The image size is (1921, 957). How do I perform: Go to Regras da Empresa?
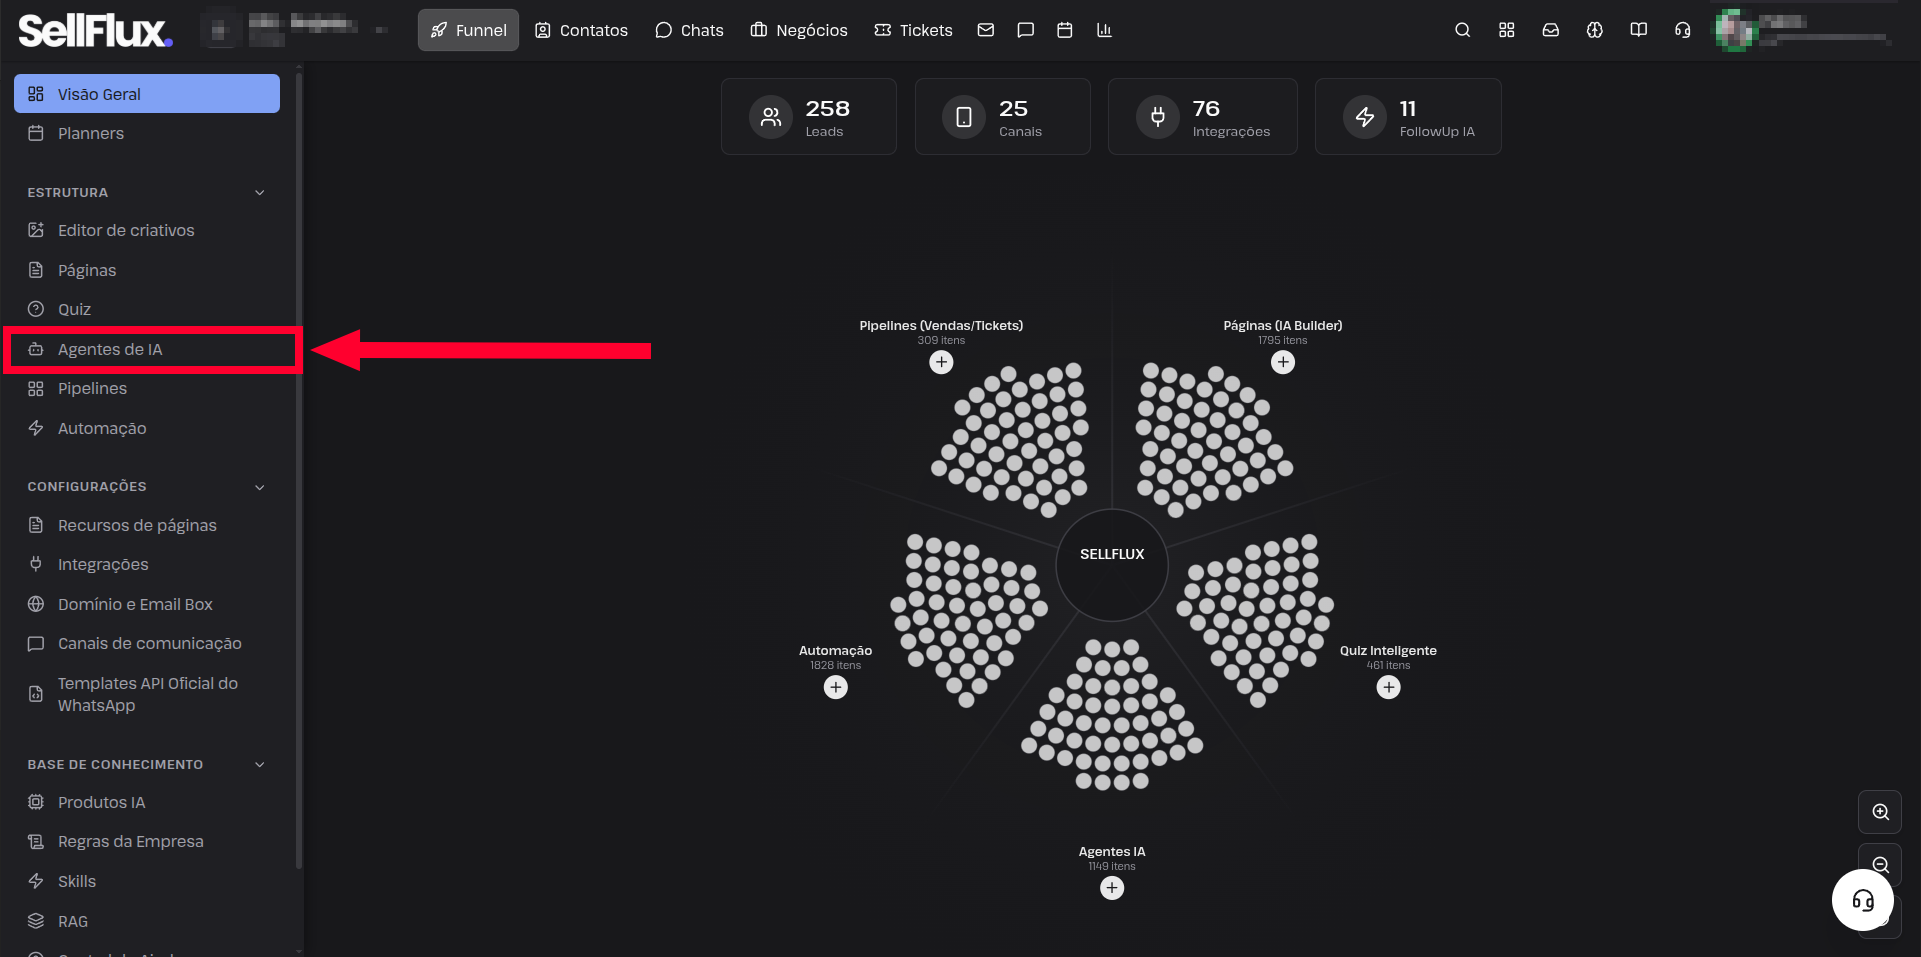coord(147,841)
